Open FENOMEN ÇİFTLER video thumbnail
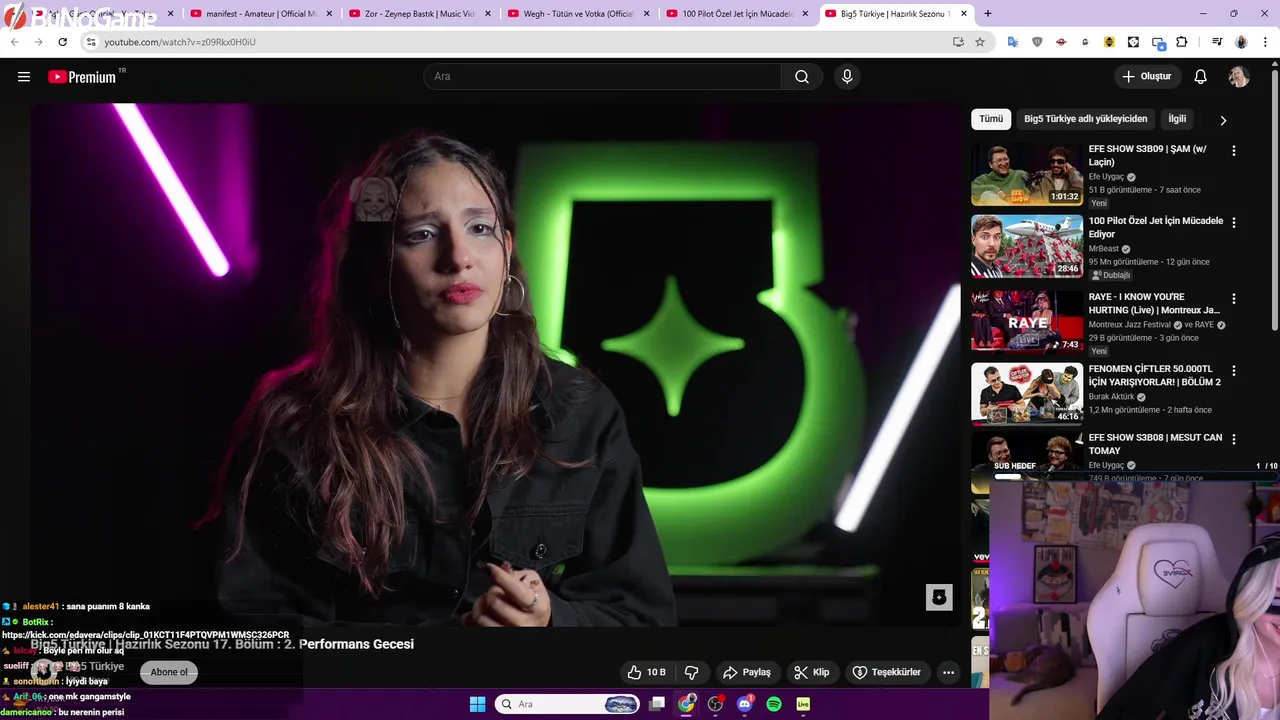Image resolution: width=1280 pixels, height=720 pixels. (1027, 394)
